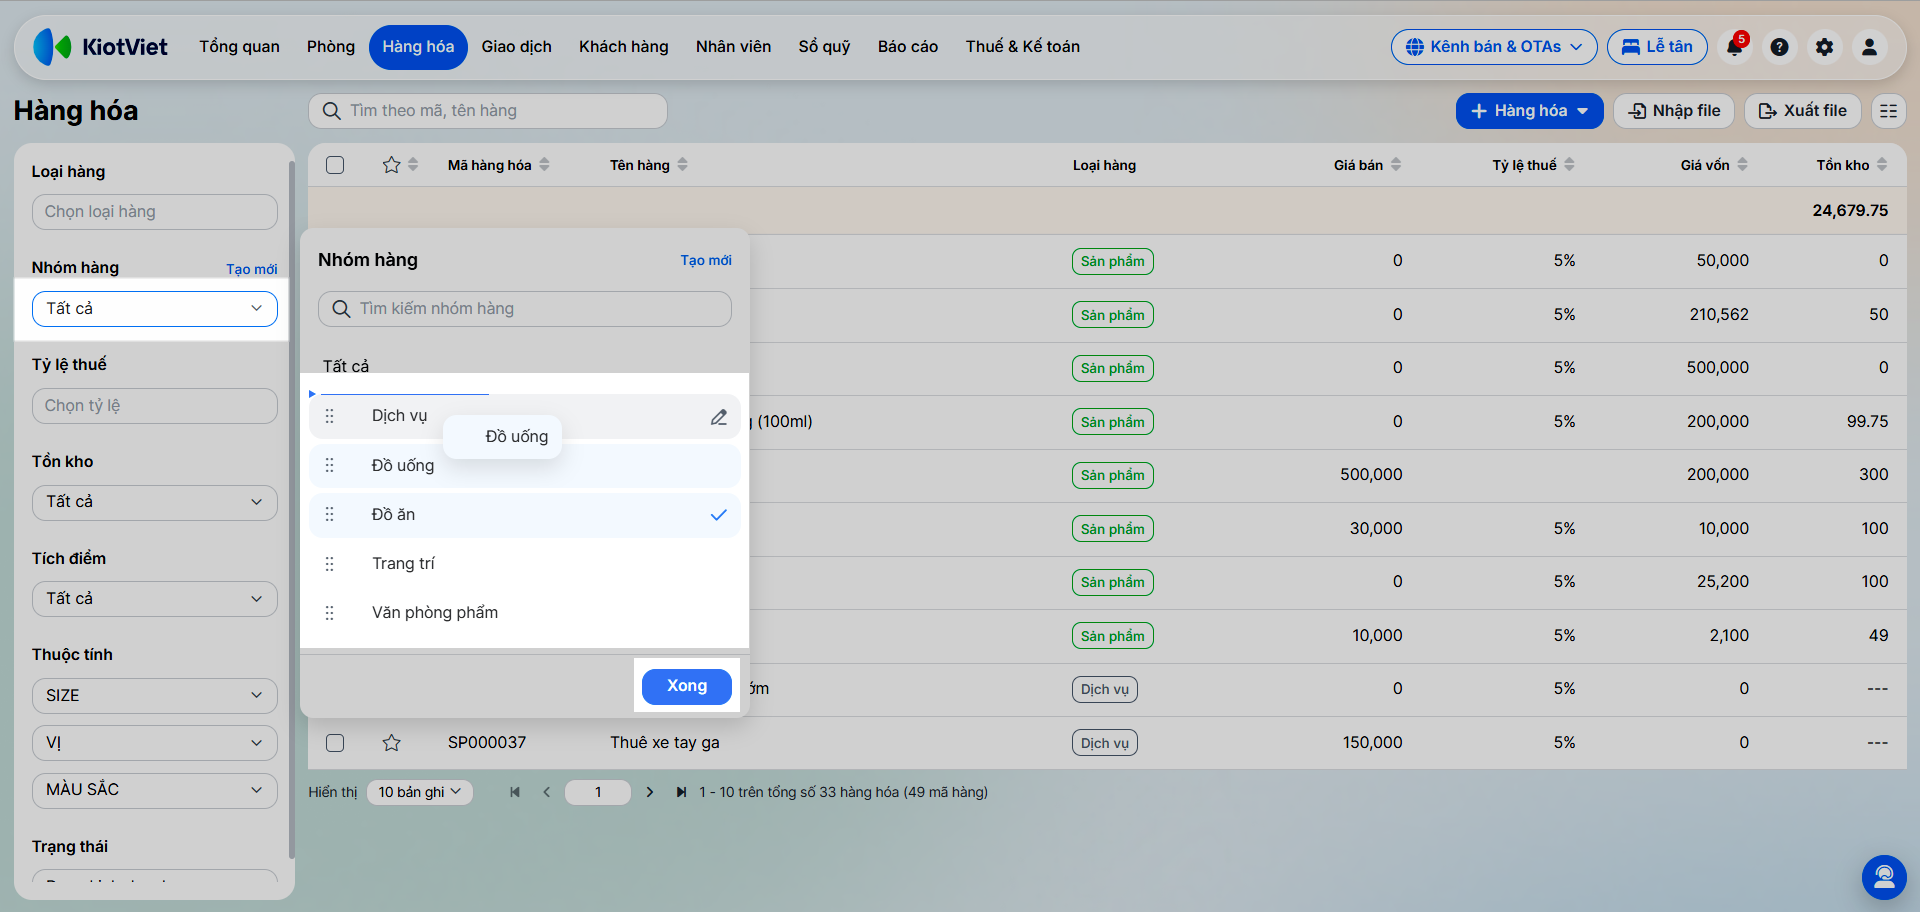Select the Trang trí group
Screen dimensions: 1920x912
tap(524, 564)
